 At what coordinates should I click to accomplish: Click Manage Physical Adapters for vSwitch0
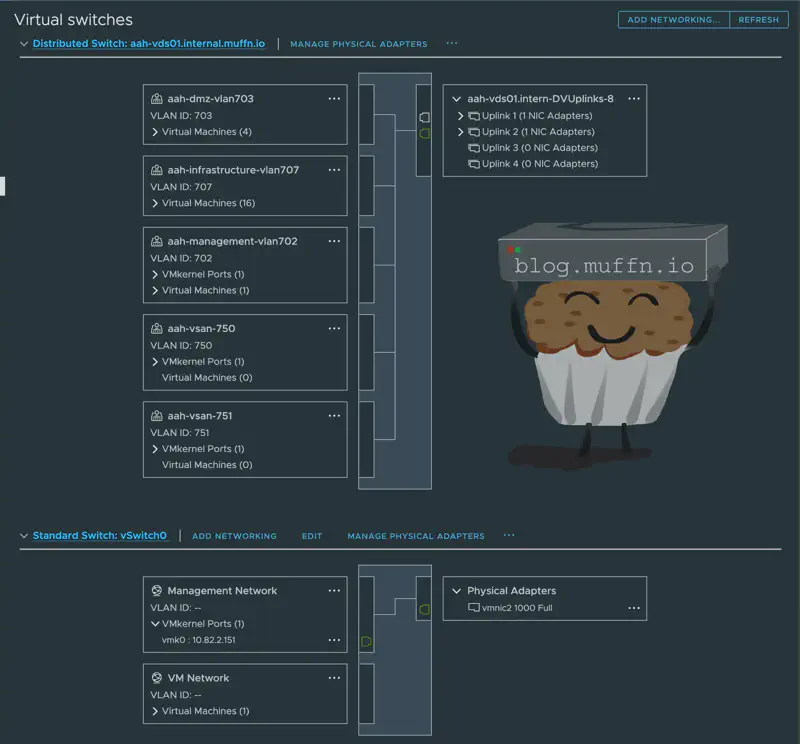[415, 536]
